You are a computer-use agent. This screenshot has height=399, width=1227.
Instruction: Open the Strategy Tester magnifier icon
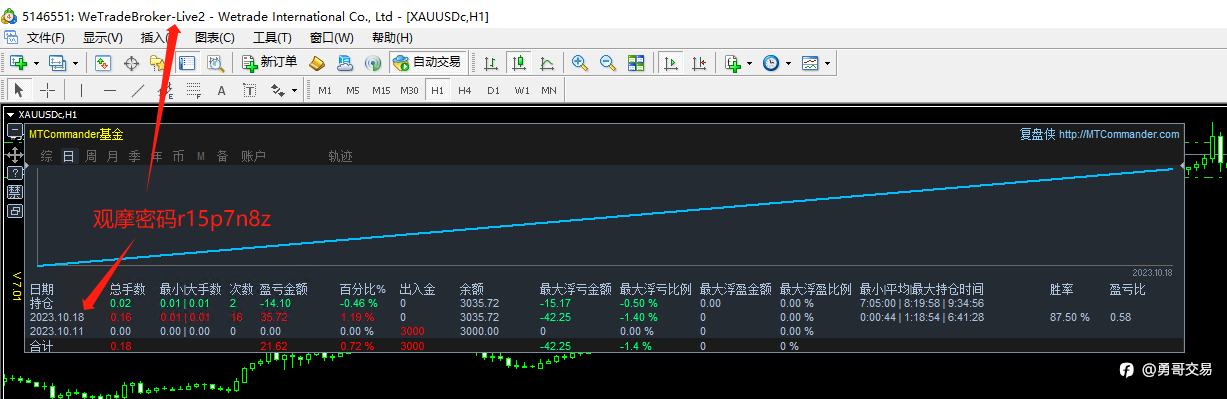(x=215, y=62)
